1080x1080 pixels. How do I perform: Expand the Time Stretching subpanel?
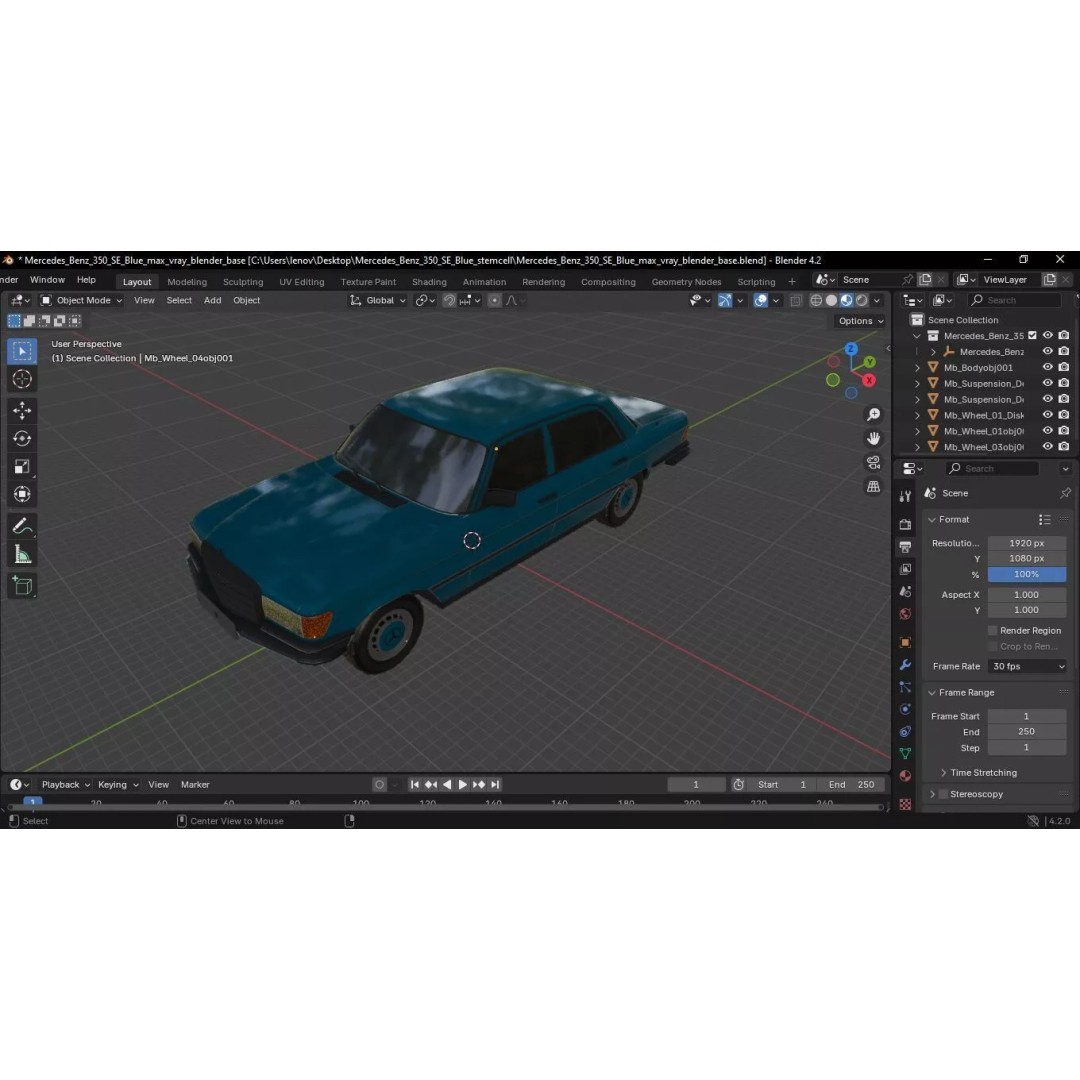pos(944,773)
